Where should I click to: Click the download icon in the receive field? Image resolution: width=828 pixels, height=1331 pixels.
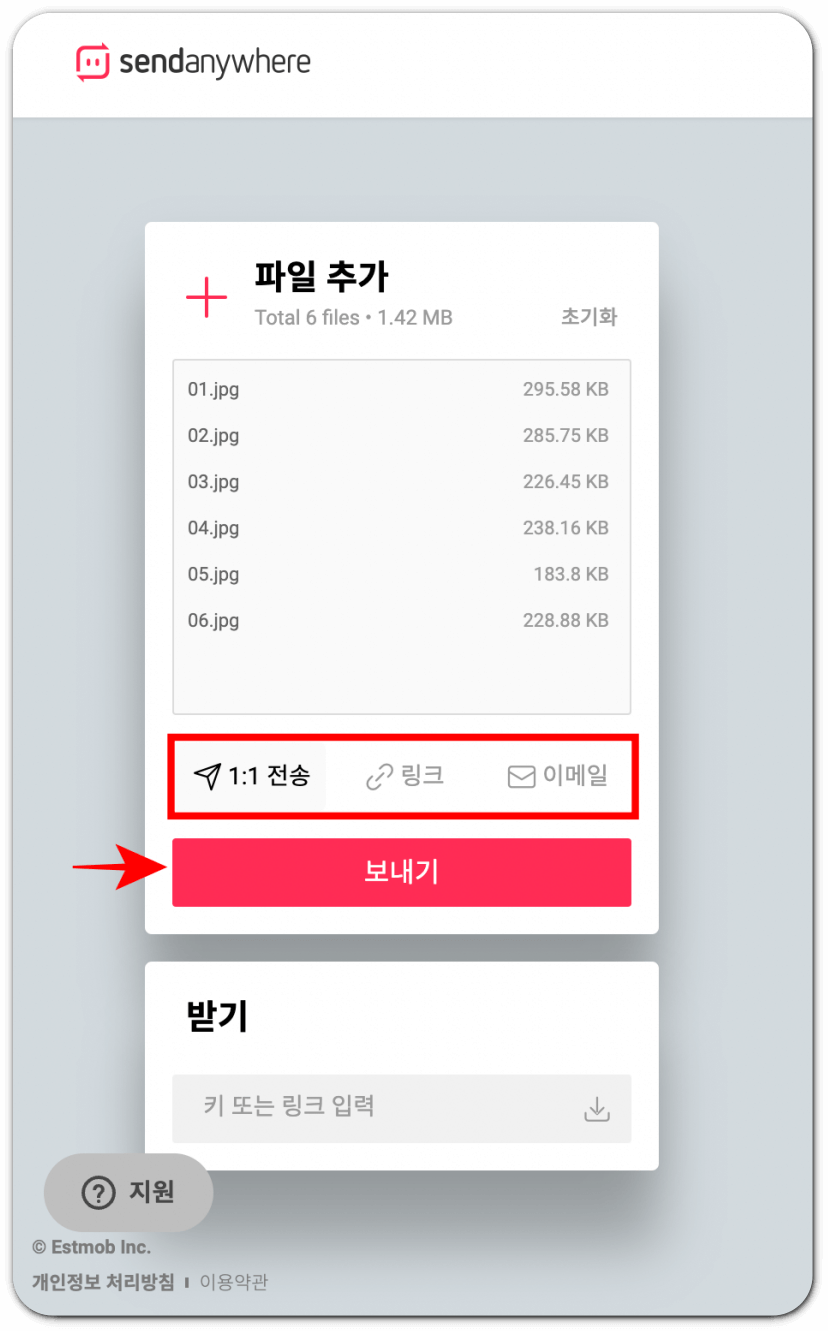[x=597, y=1109]
